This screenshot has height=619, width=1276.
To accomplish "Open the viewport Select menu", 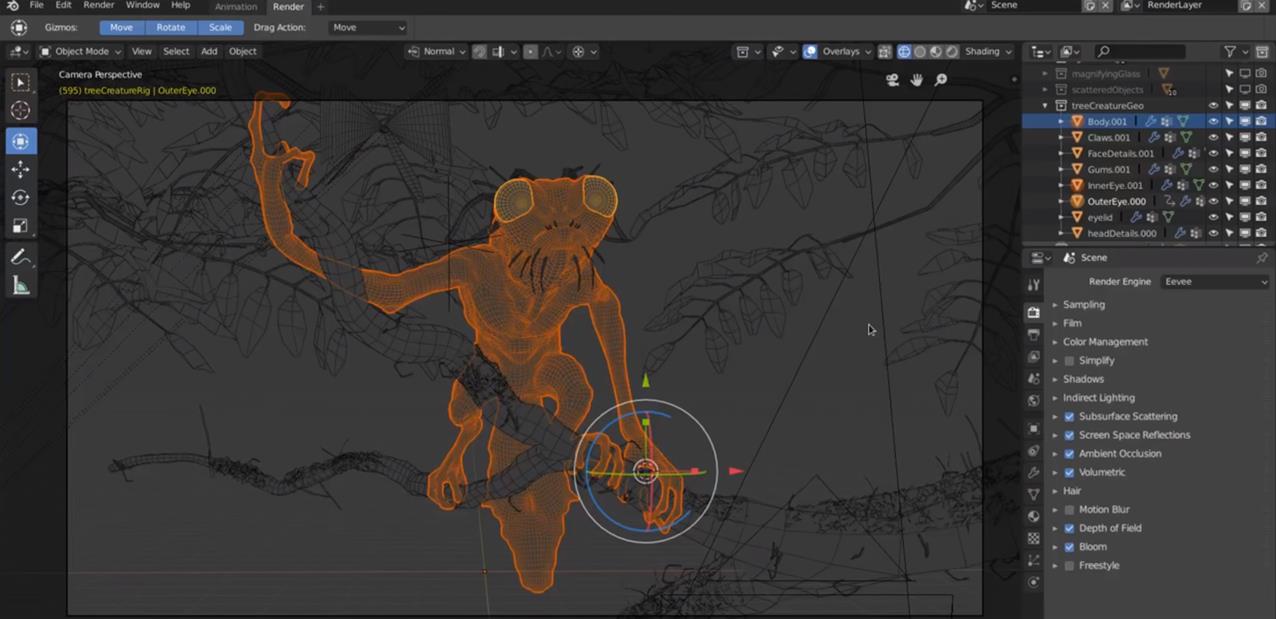I will [x=176, y=52].
